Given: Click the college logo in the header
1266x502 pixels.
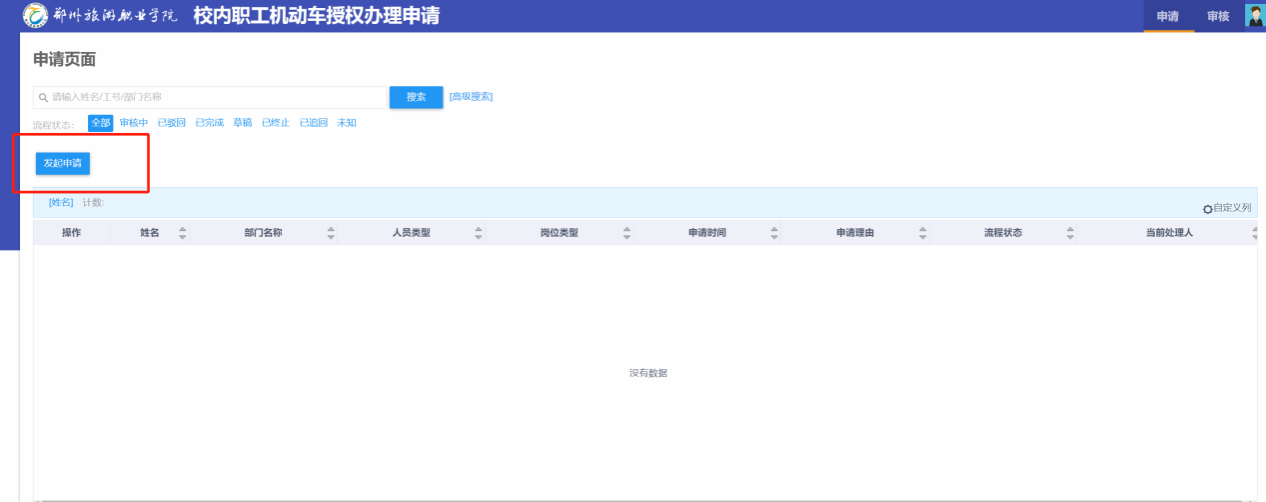Looking at the screenshot, I should pyautogui.click(x=35, y=16).
